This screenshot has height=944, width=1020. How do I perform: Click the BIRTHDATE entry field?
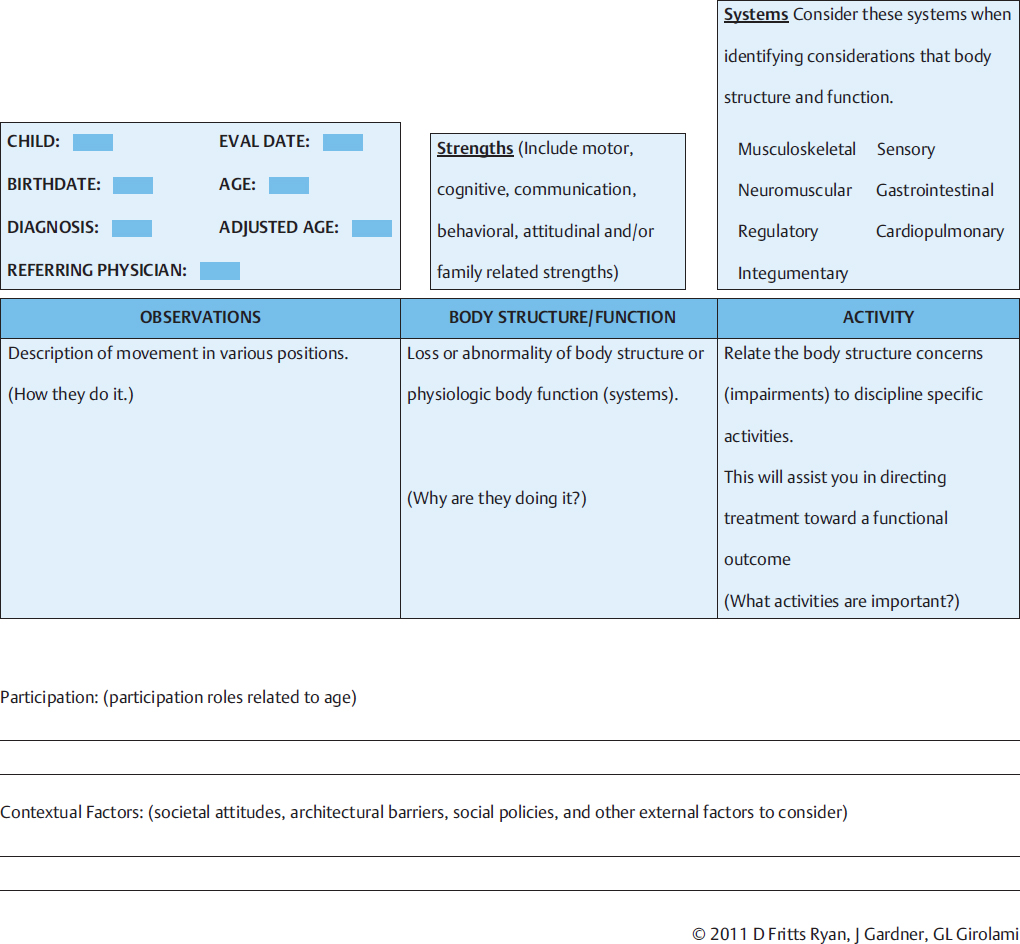(x=133, y=185)
